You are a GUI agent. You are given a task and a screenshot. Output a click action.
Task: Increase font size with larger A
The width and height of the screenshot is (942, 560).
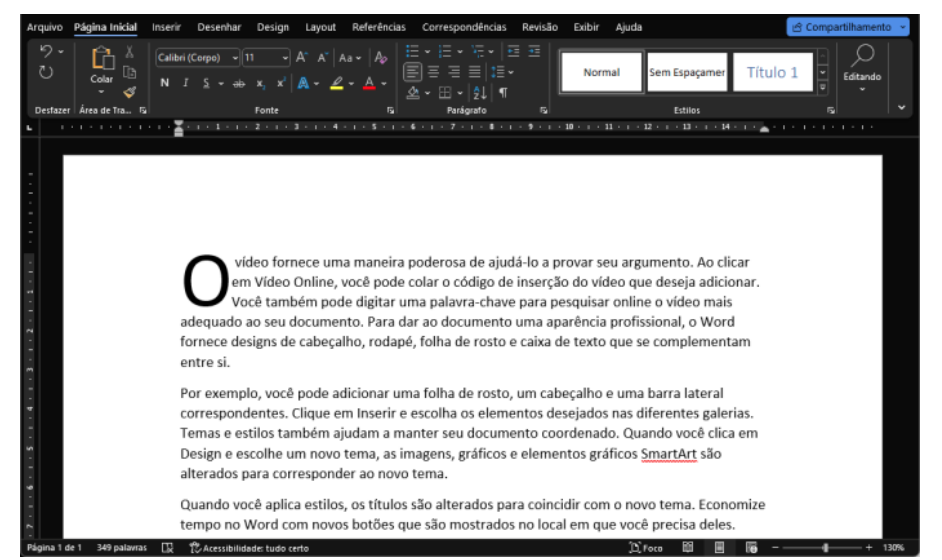click(x=302, y=58)
